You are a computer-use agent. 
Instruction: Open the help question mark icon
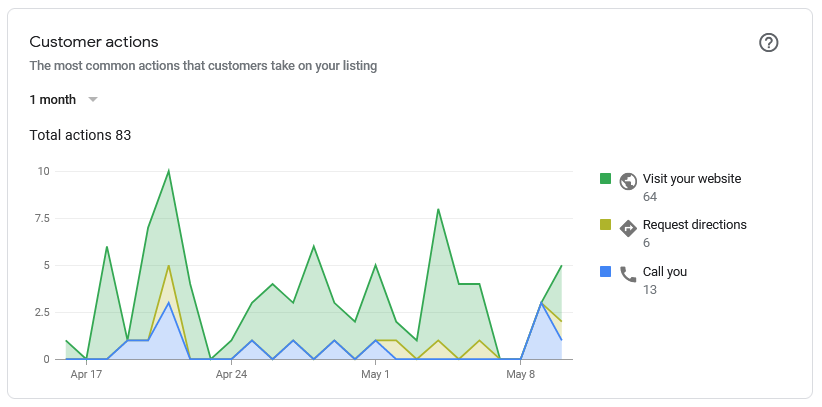[768, 42]
